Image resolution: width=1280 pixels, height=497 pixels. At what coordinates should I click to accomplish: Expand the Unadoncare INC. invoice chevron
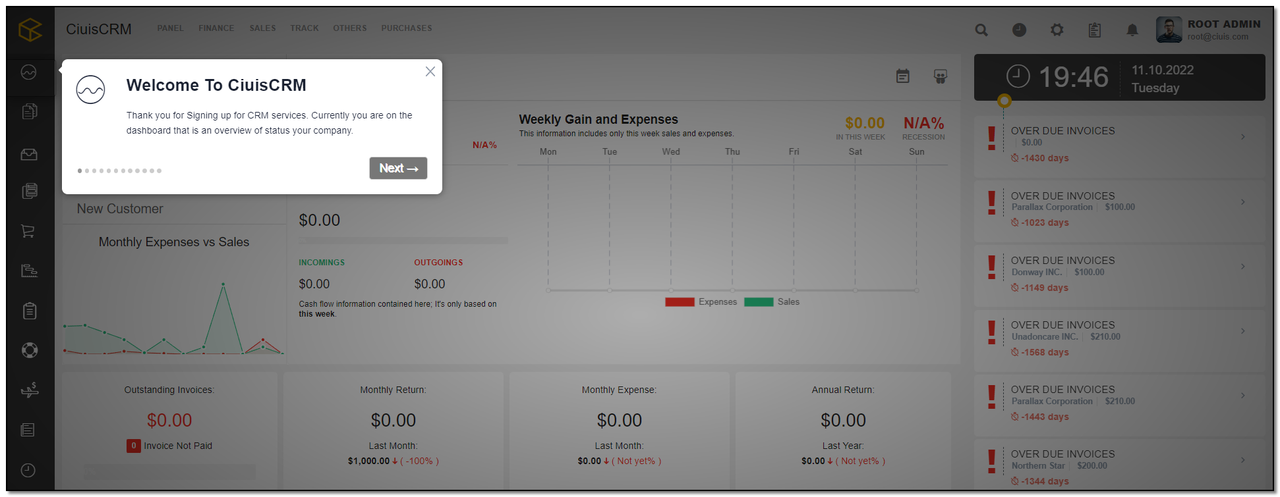1242,331
